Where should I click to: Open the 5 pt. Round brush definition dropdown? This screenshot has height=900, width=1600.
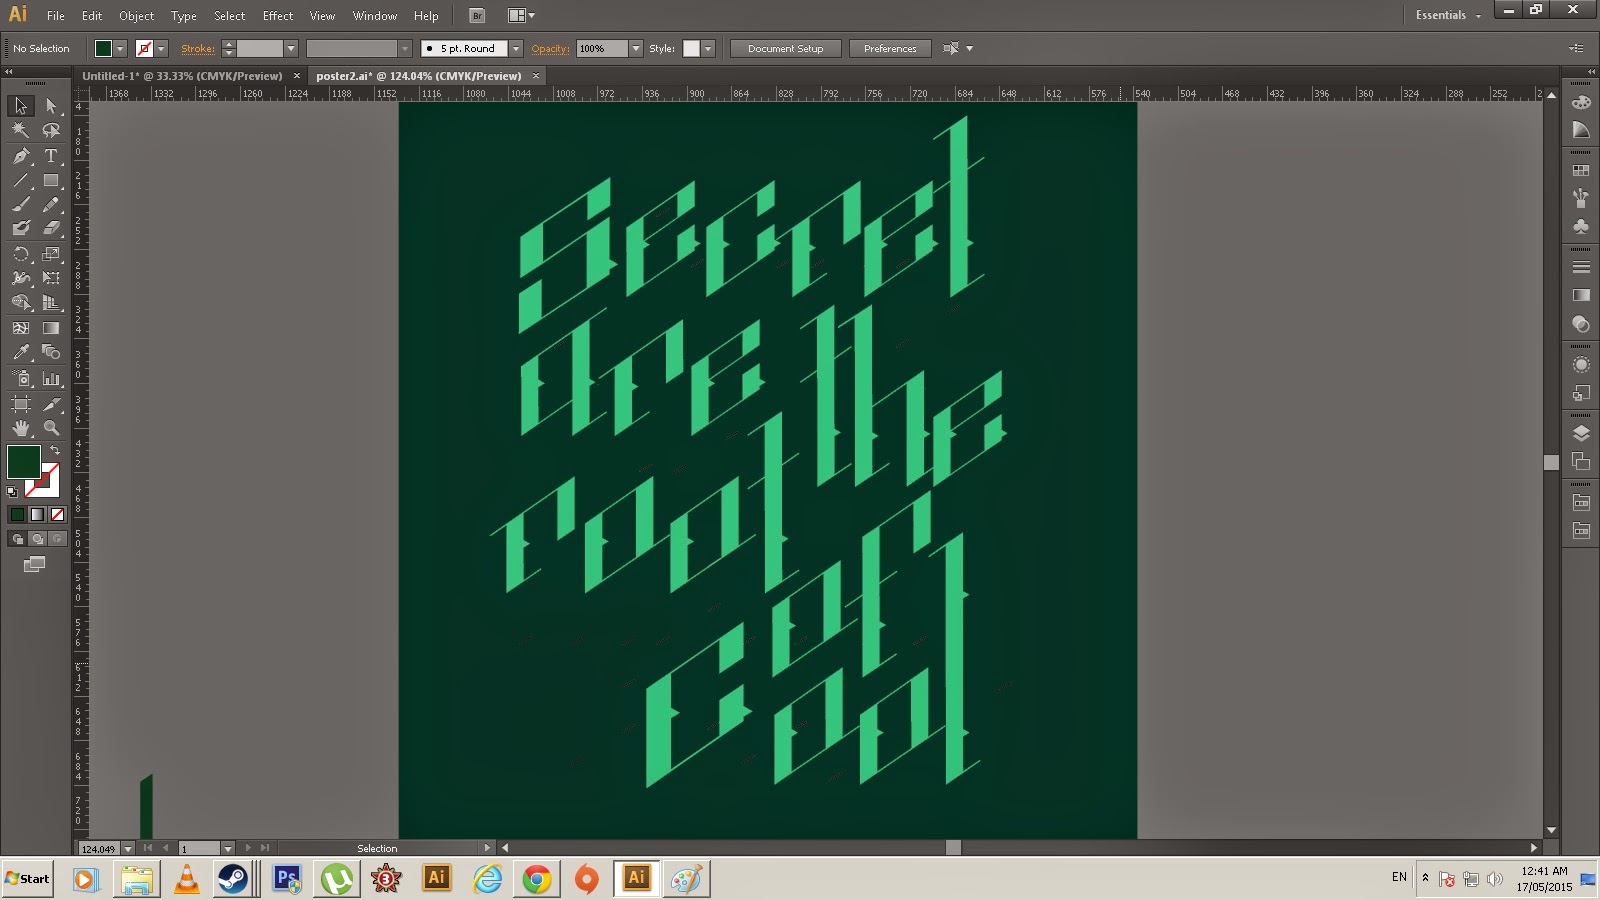tap(516, 48)
